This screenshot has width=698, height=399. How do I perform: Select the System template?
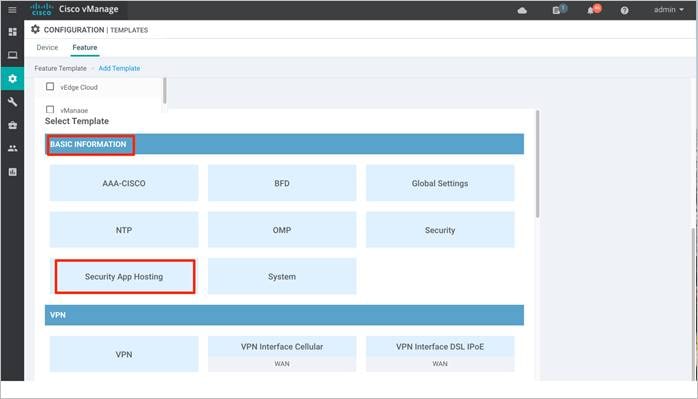[x=282, y=276]
